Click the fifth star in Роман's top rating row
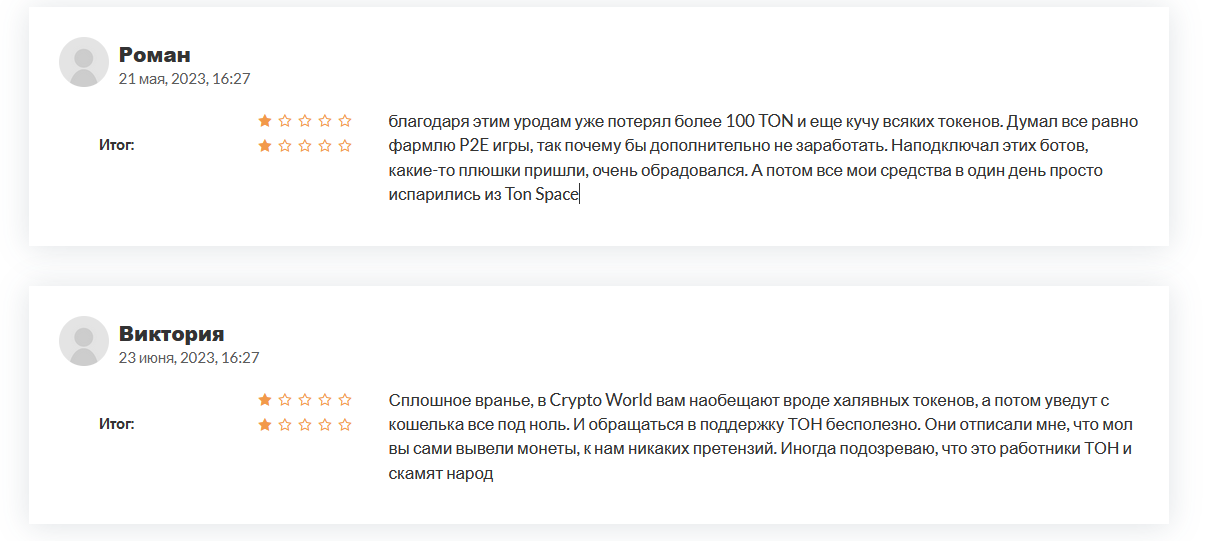The height and width of the screenshot is (541, 1209). point(345,121)
